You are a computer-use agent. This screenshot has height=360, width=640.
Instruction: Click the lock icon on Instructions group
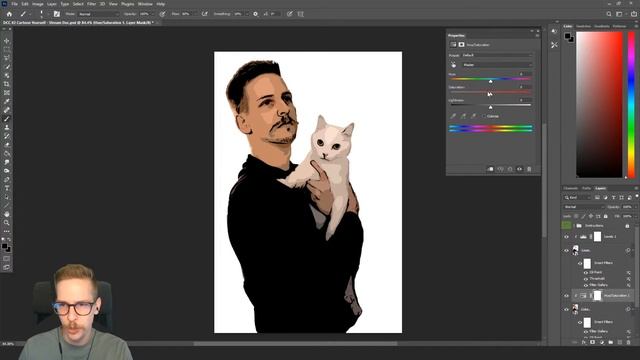tap(627, 226)
